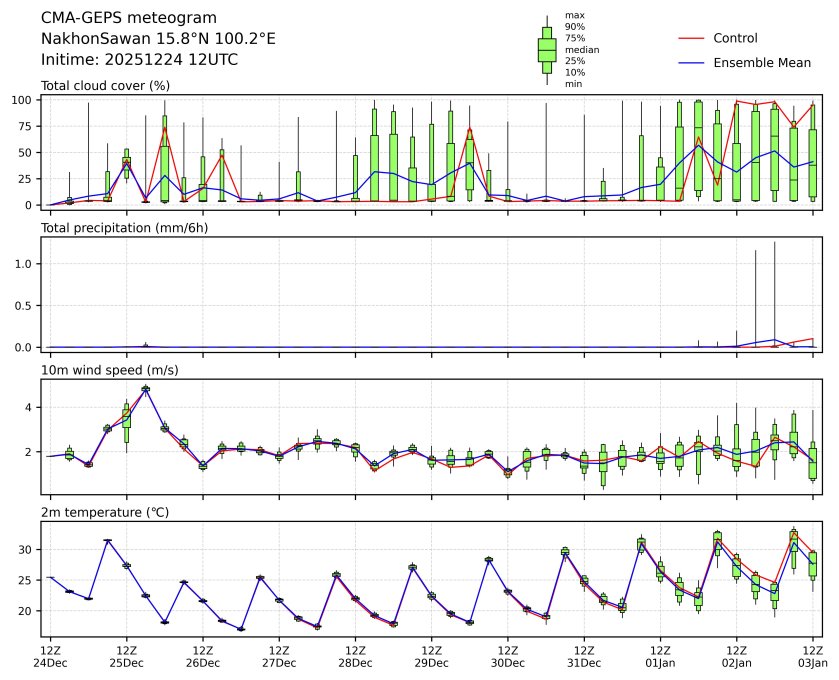Select the Control legend label
The image size is (839, 680).
point(735,38)
